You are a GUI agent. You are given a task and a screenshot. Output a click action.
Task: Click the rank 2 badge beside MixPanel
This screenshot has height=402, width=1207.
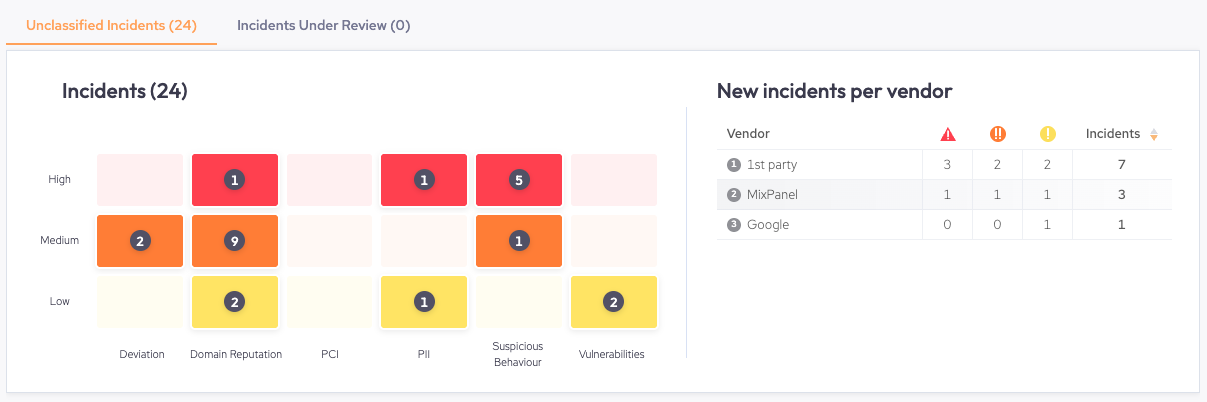[x=733, y=195]
